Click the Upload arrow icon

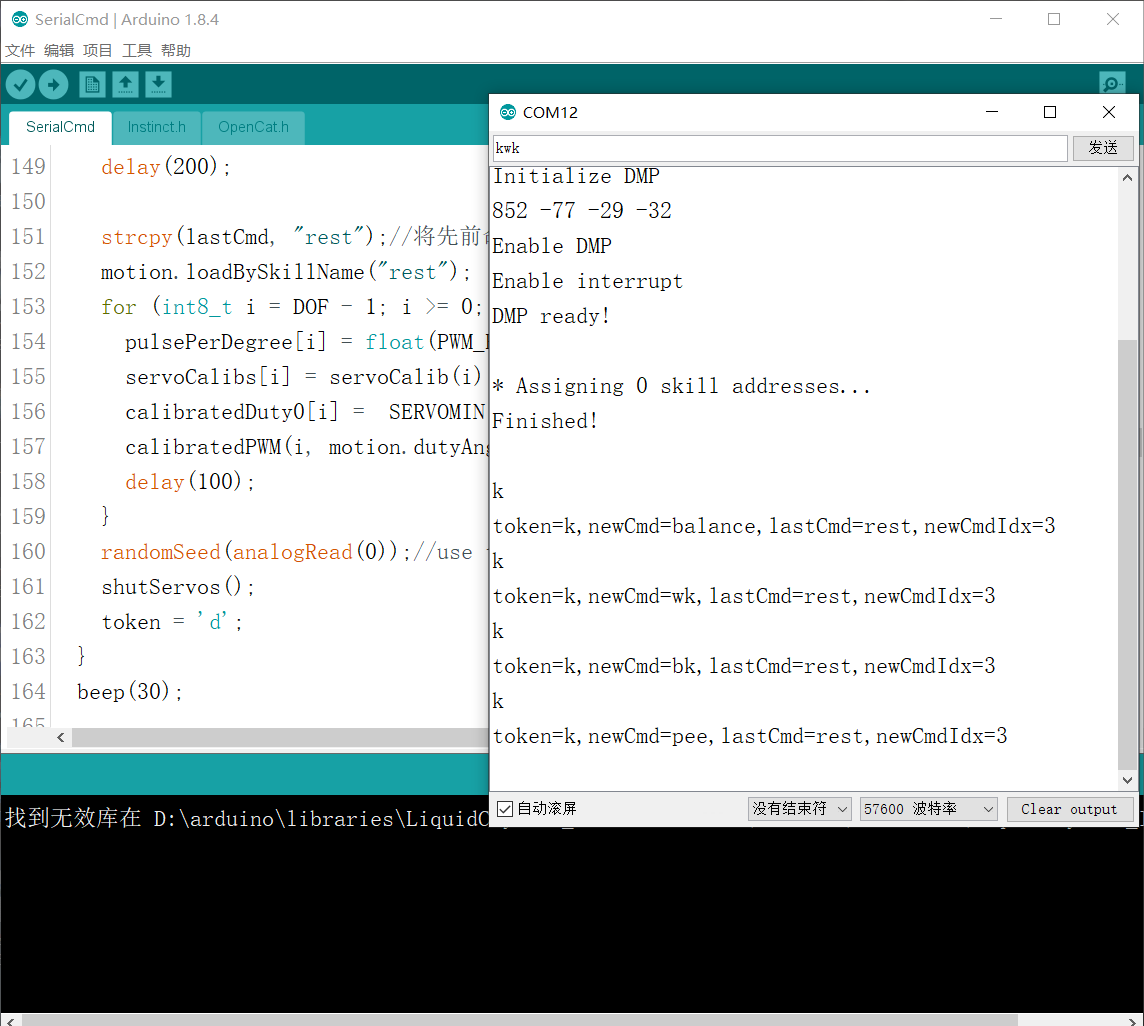pos(53,85)
